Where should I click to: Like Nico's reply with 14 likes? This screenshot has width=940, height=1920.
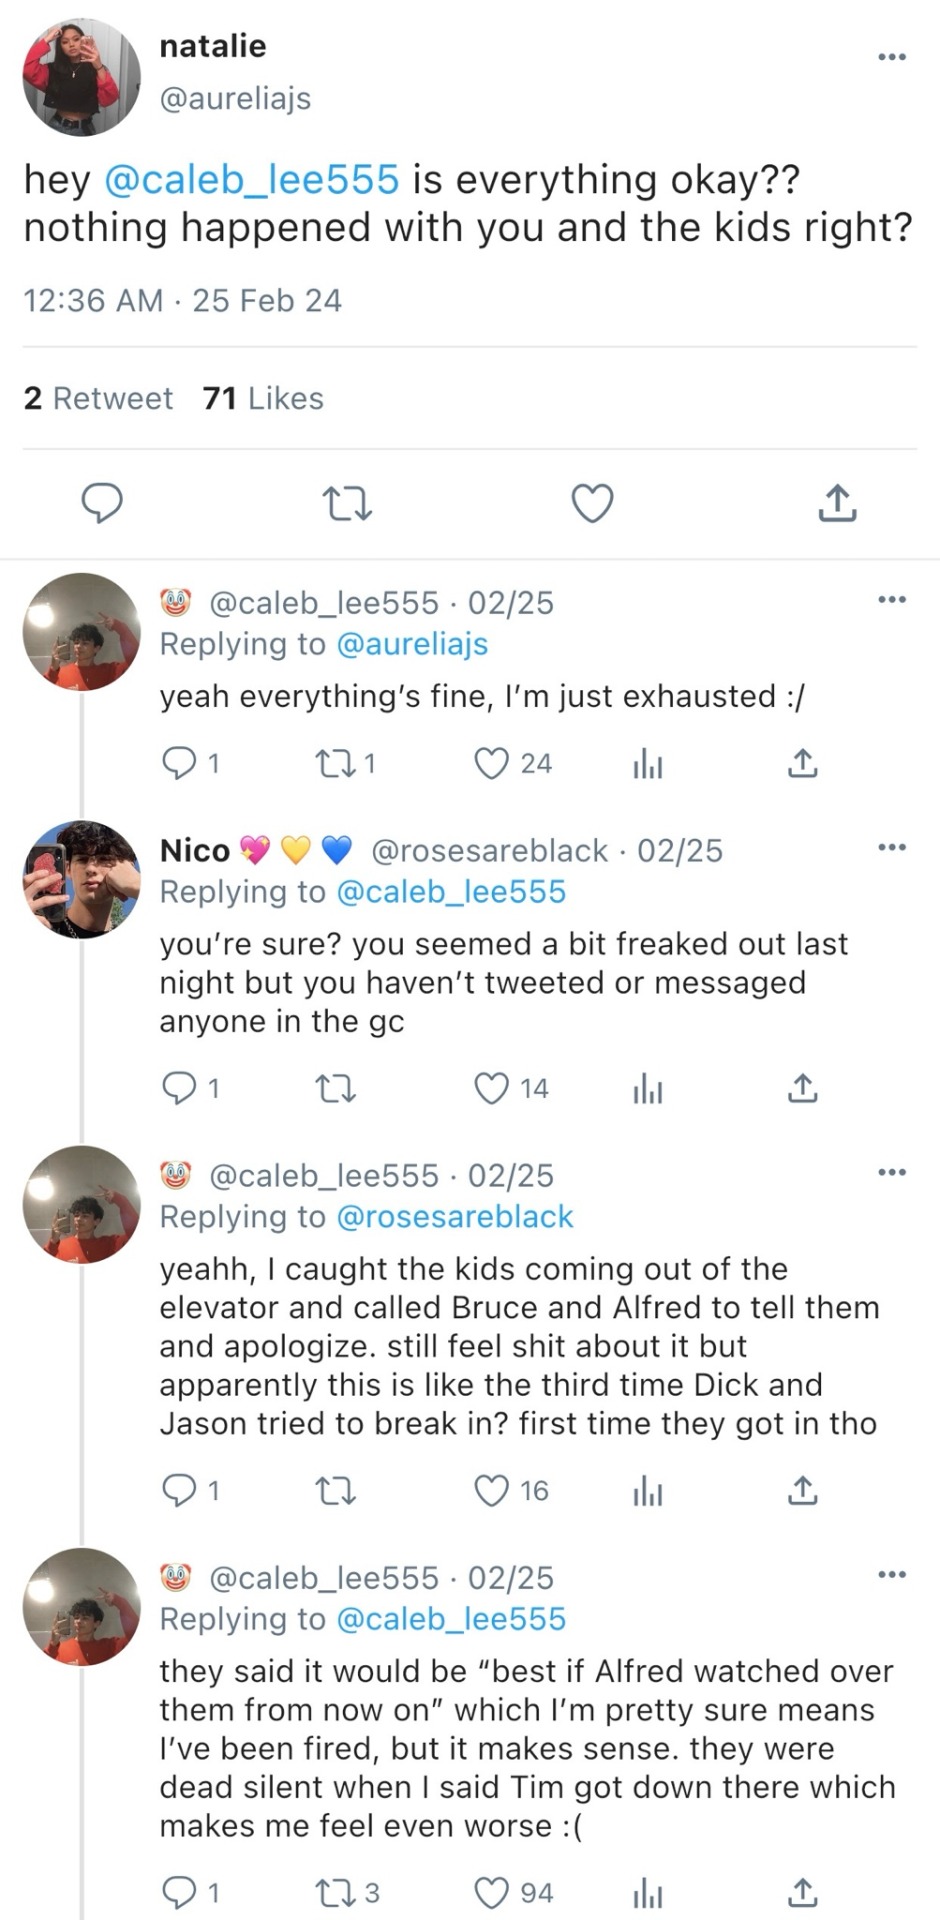click(491, 1088)
